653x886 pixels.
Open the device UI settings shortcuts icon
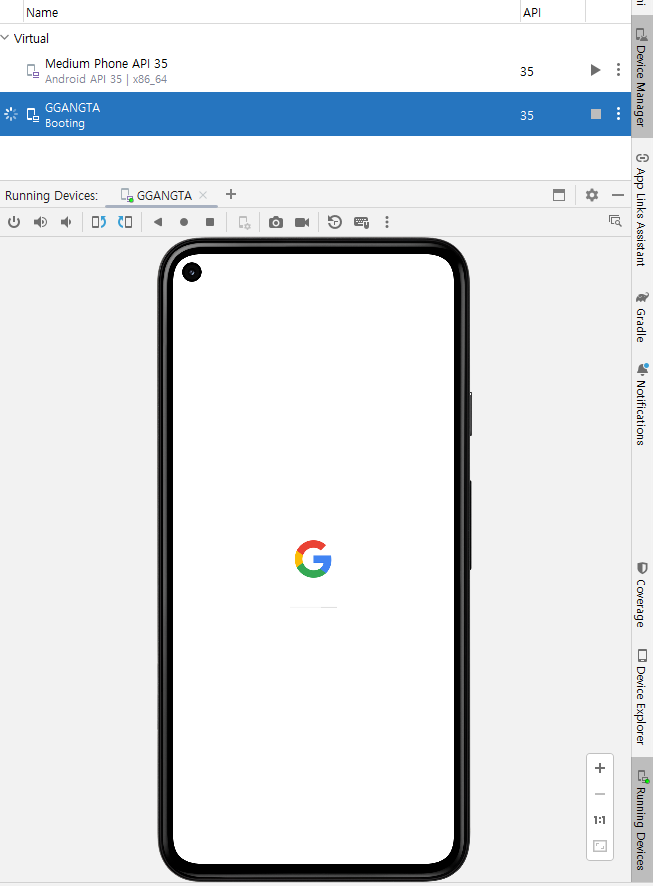click(x=244, y=222)
